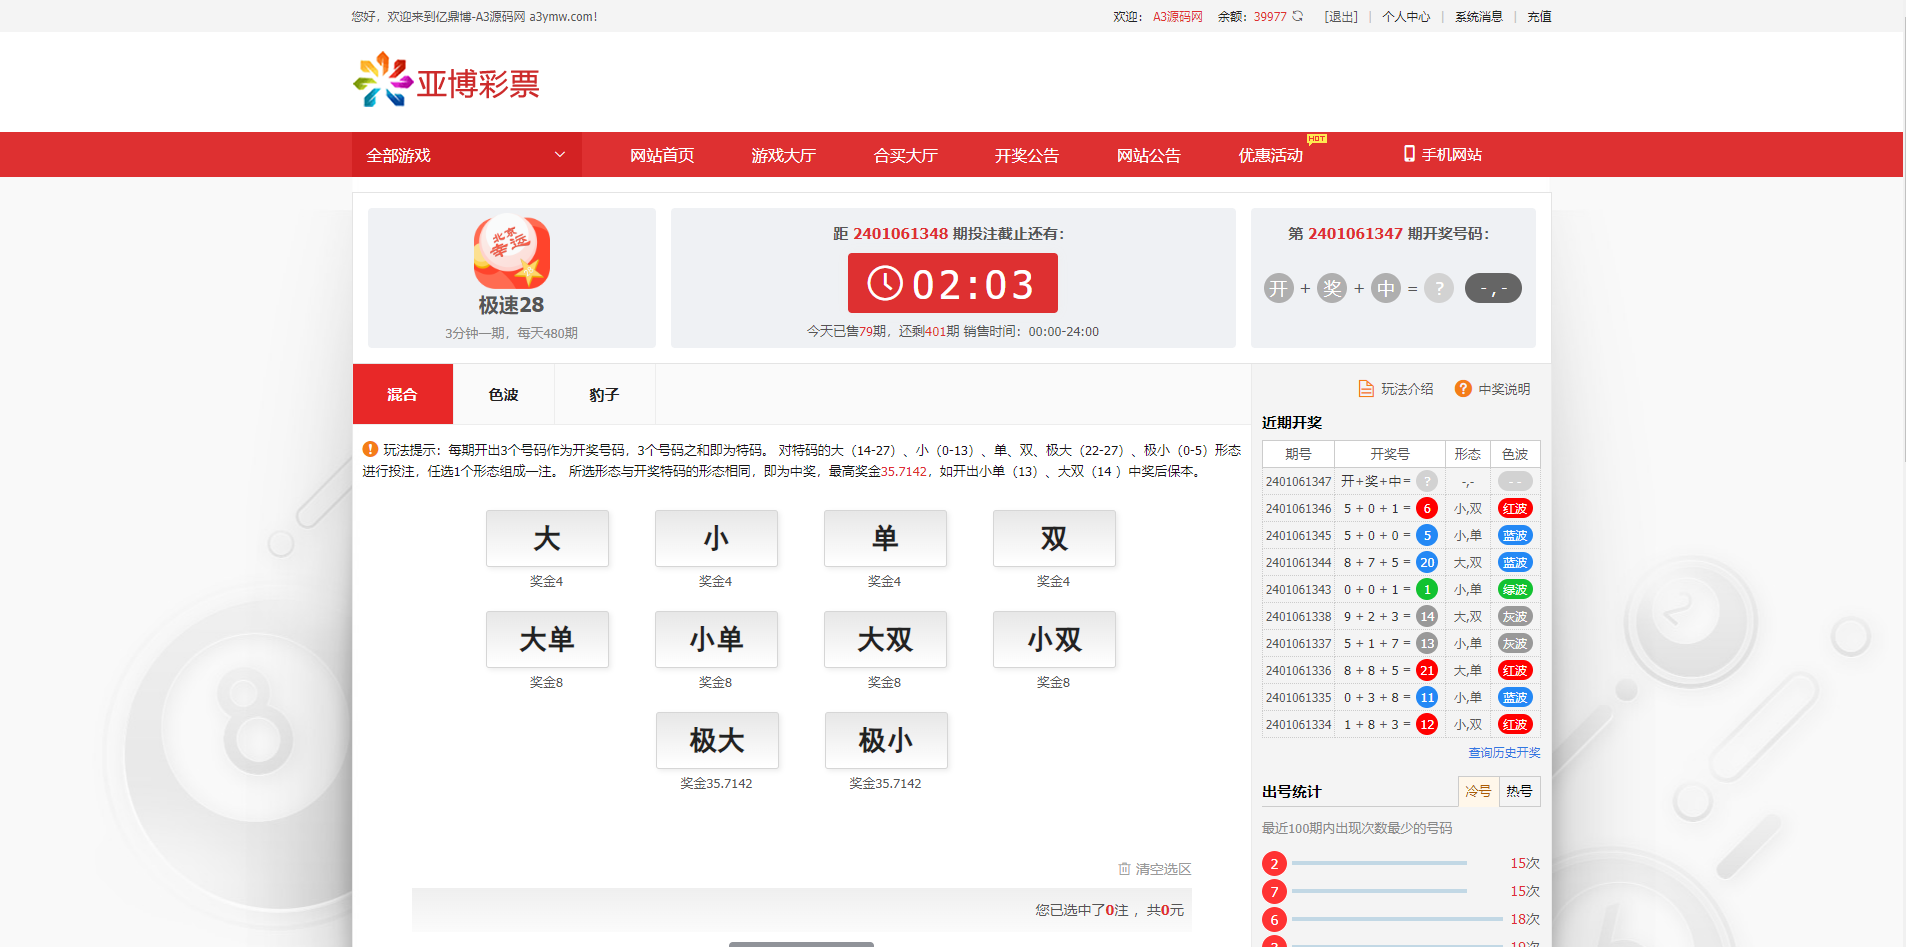Image resolution: width=1906 pixels, height=947 pixels.
Task: Open 开奖公告 in navigation bar
Action: (1026, 155)
